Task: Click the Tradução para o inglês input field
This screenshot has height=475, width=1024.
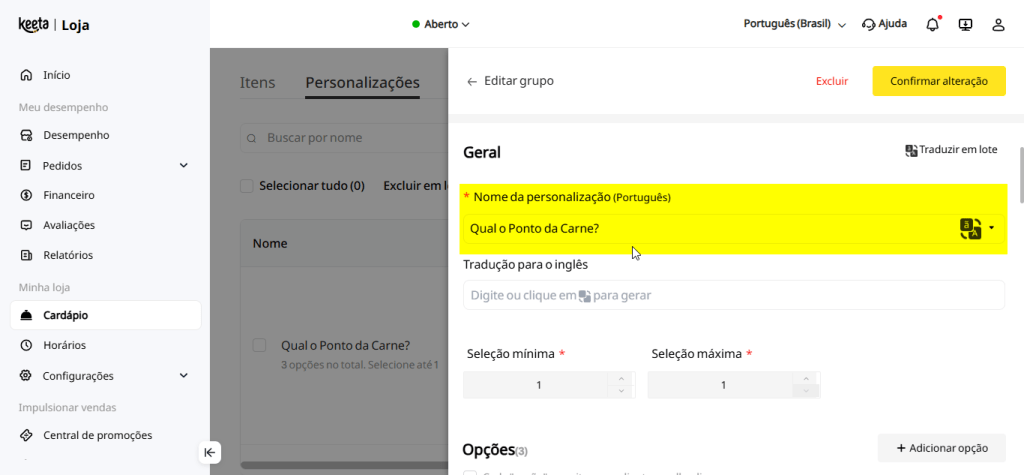Action: pos(733,295)
